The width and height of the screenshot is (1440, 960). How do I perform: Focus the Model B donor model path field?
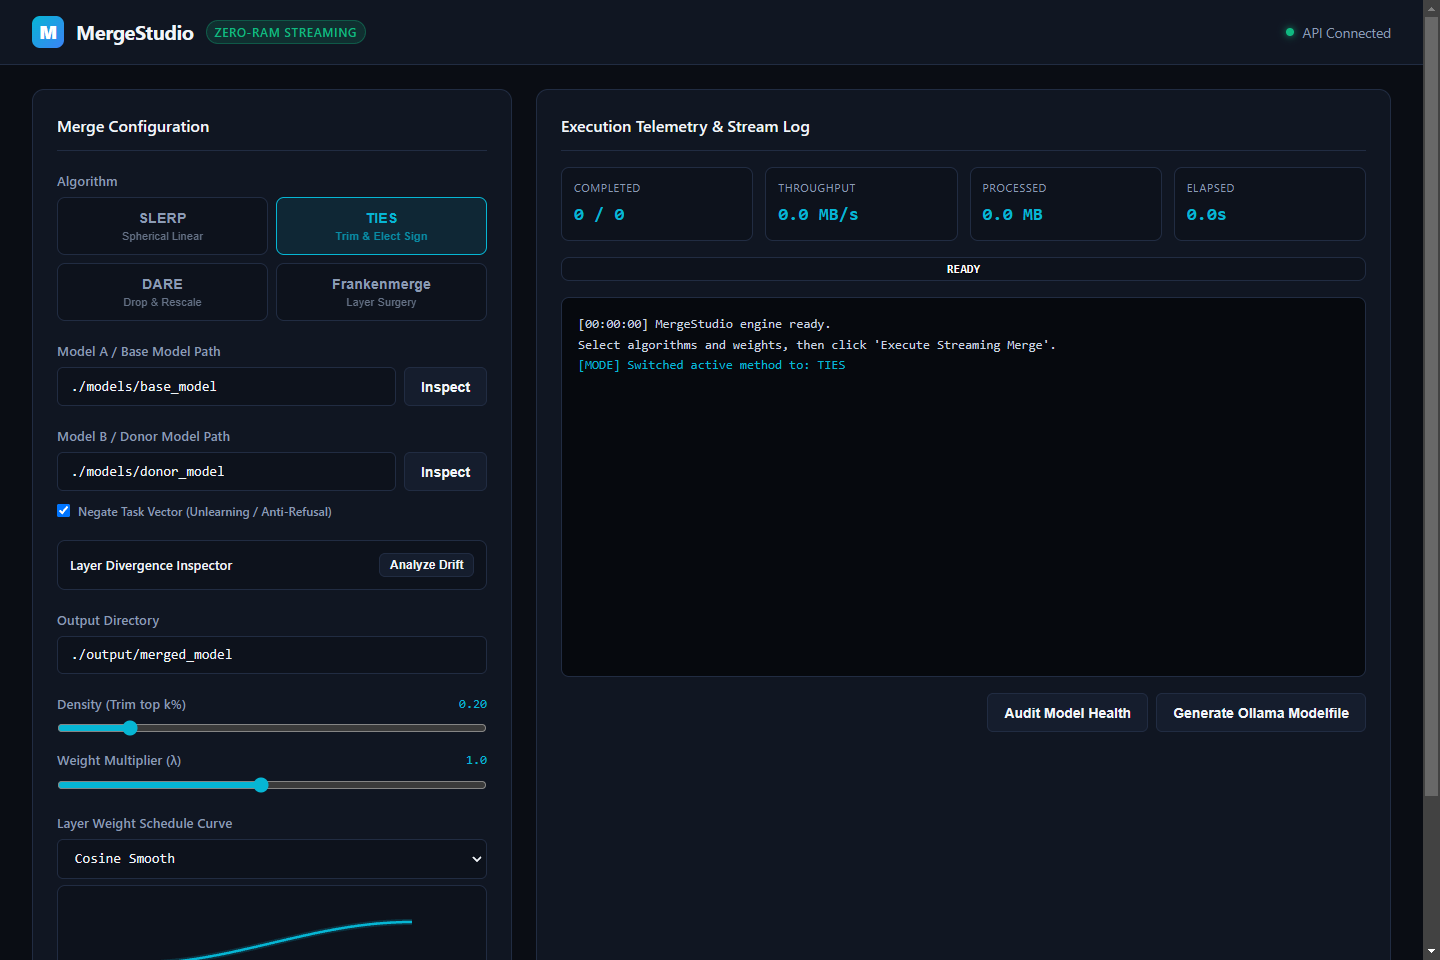click(226, 472)
